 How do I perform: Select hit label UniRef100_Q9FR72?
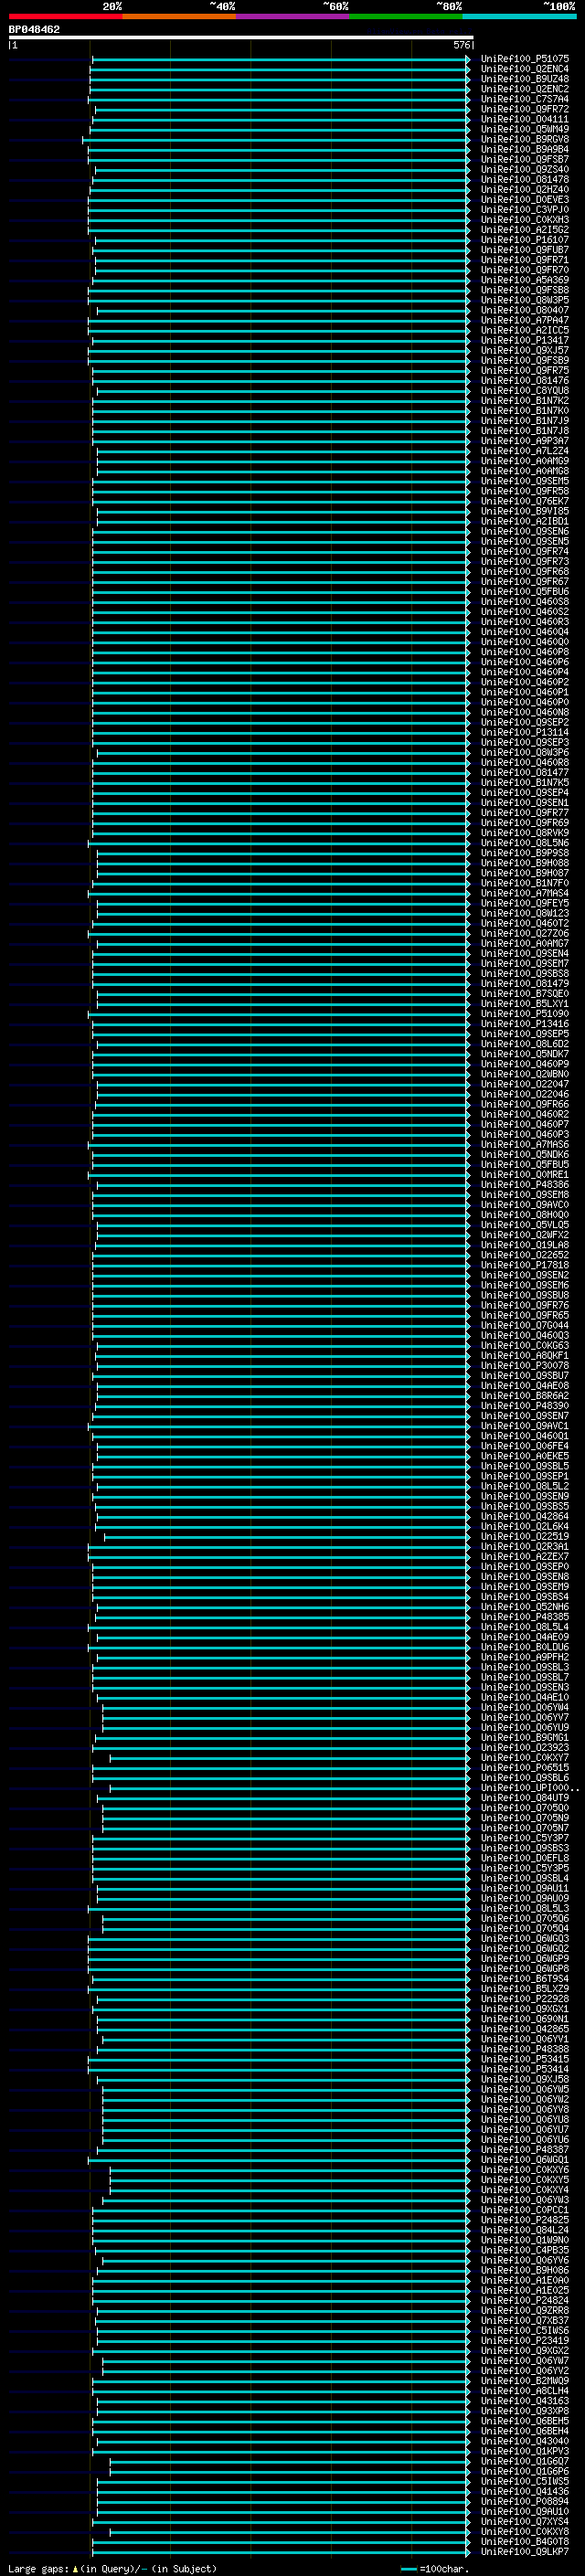coord(525,109)
